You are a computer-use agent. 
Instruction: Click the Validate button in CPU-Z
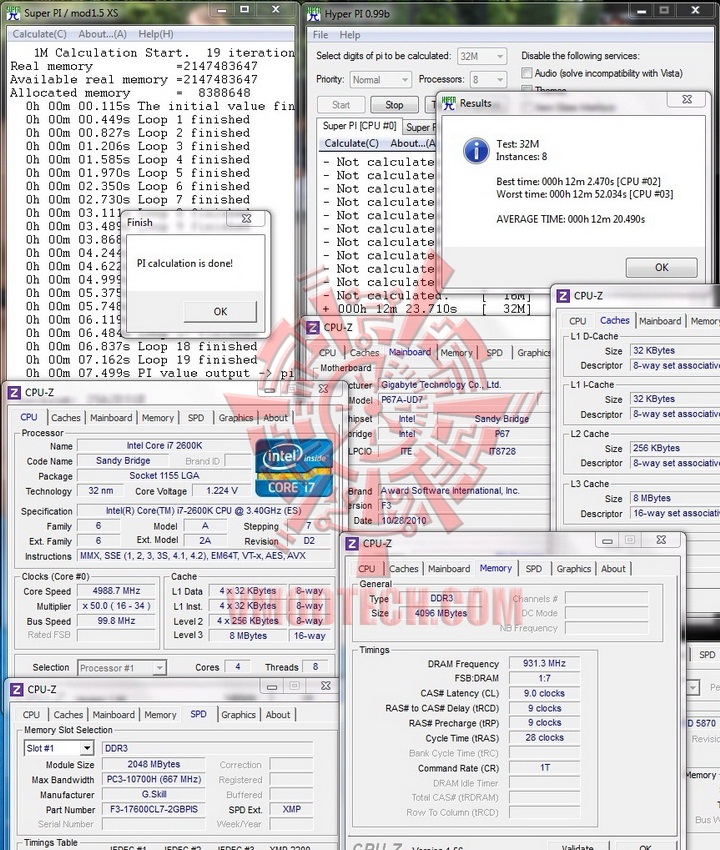click(578, 846)
